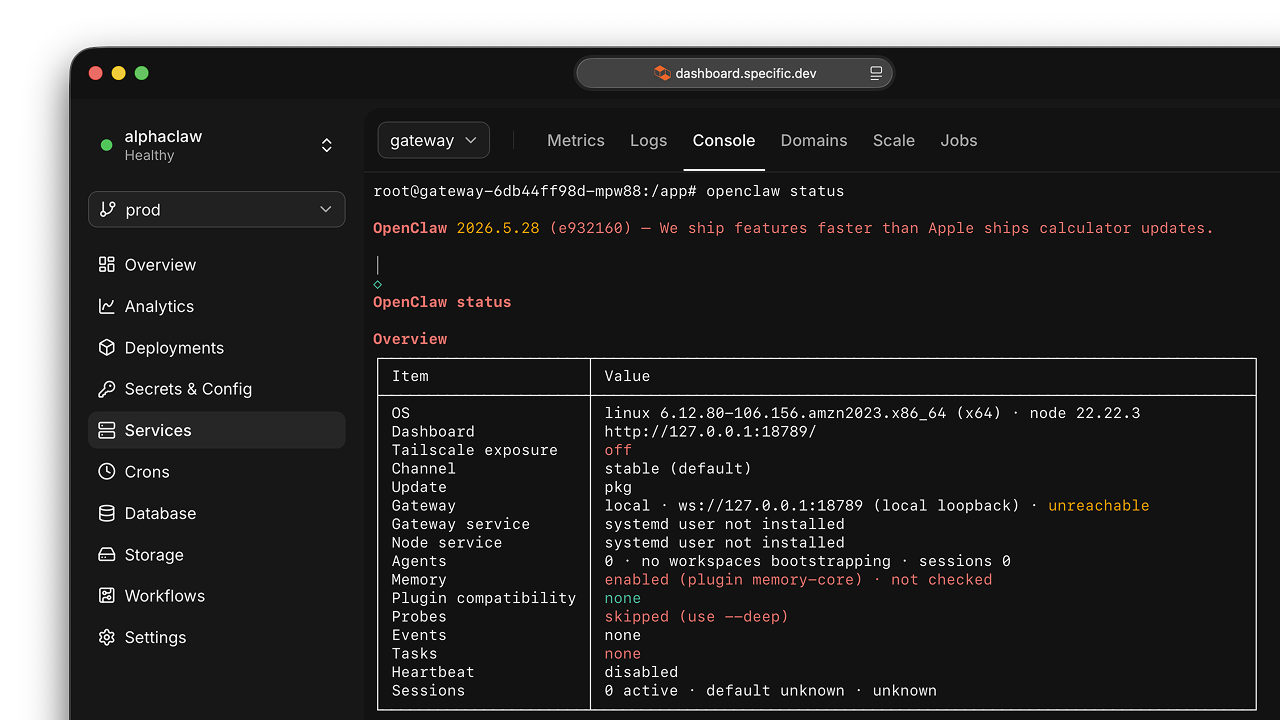The height and width of the screenshot is (720, 1280).
Task: Open the Crons sidebar label
Action: (x=147, y=471)
